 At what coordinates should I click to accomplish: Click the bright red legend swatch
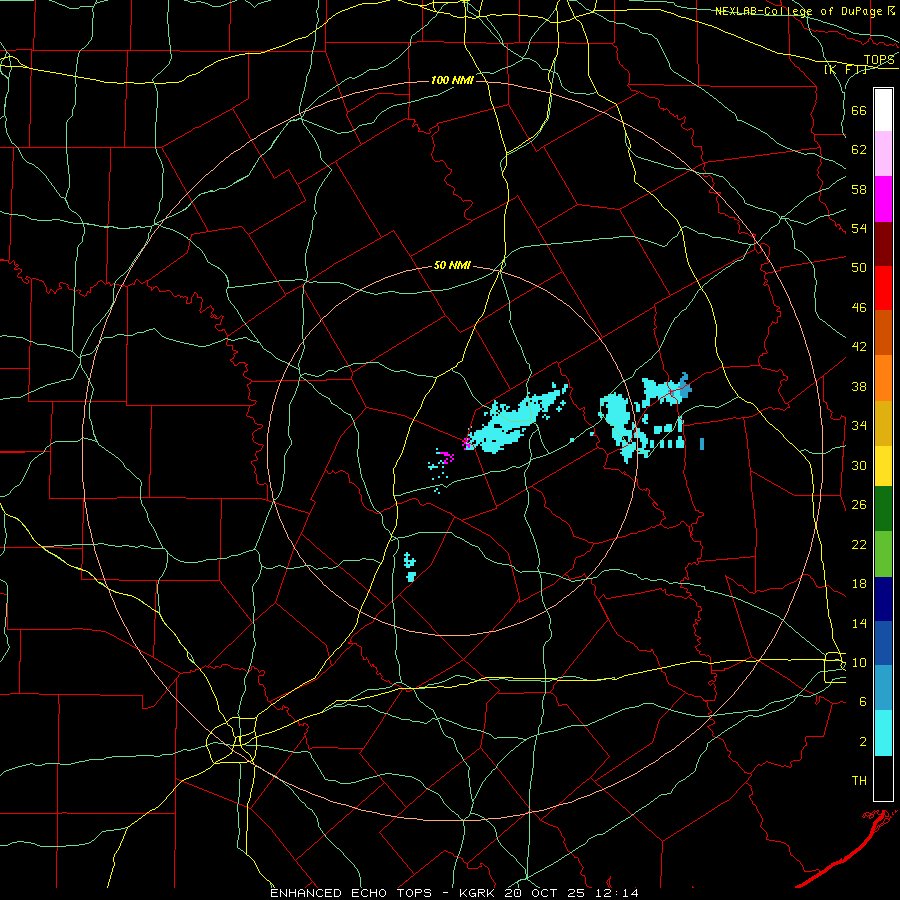click(x=883, y=288)
